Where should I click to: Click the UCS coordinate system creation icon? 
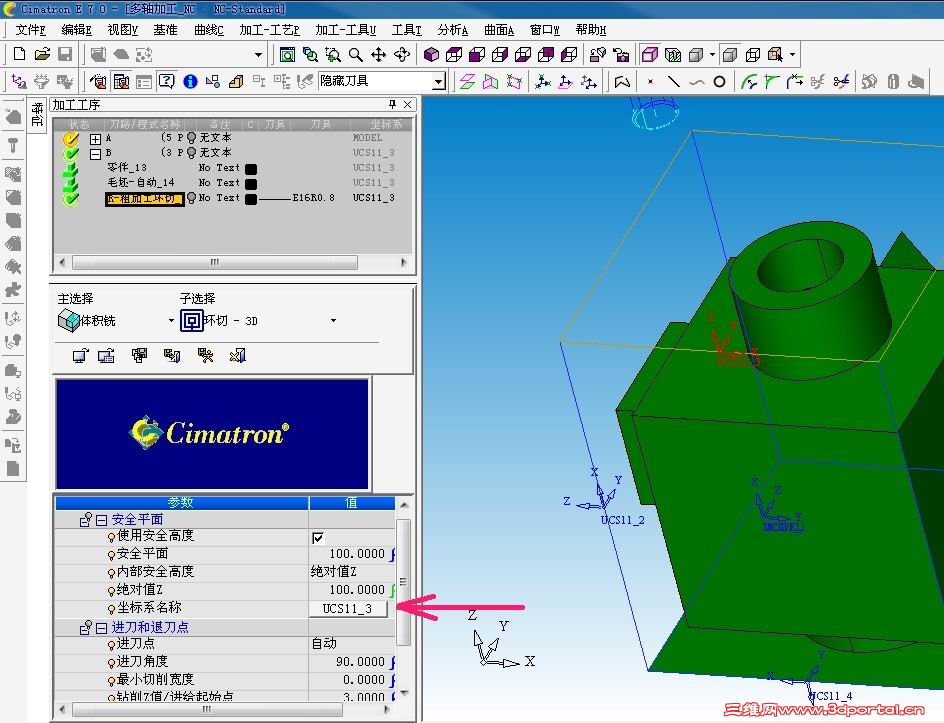pos(543,81)
